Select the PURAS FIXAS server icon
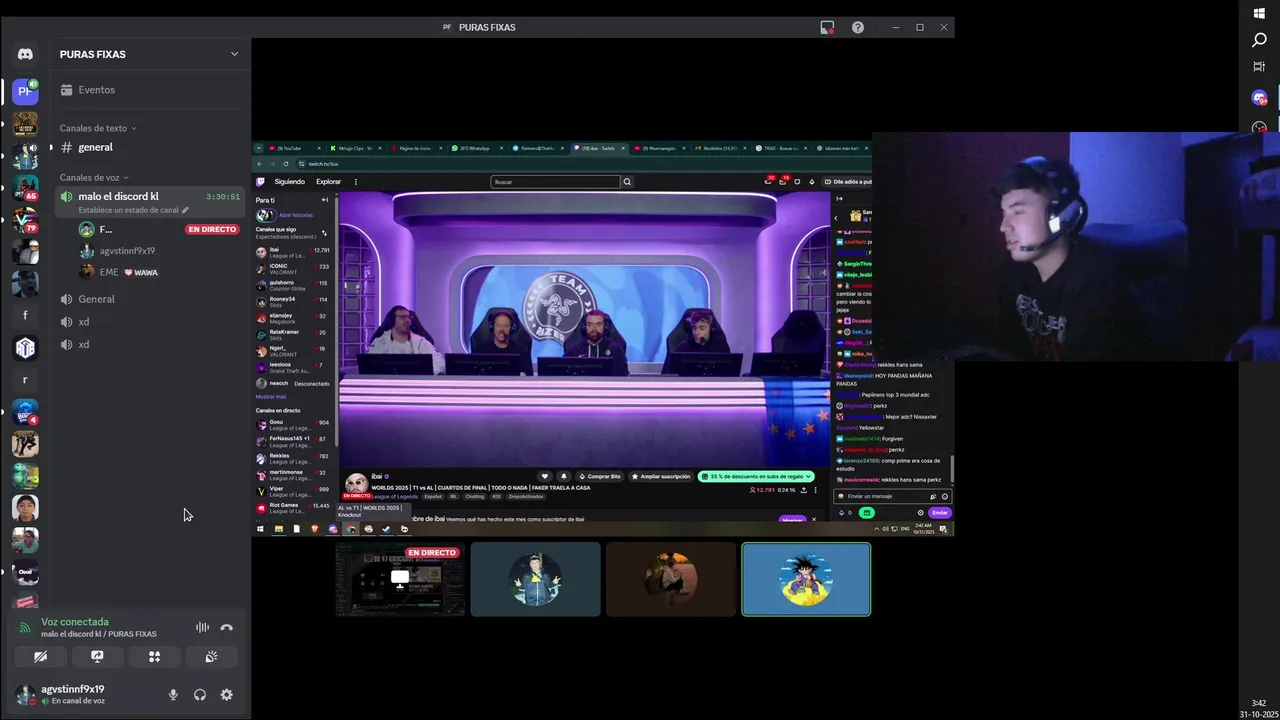Screen dimensions: 1280x720 (x=25, y=91)
